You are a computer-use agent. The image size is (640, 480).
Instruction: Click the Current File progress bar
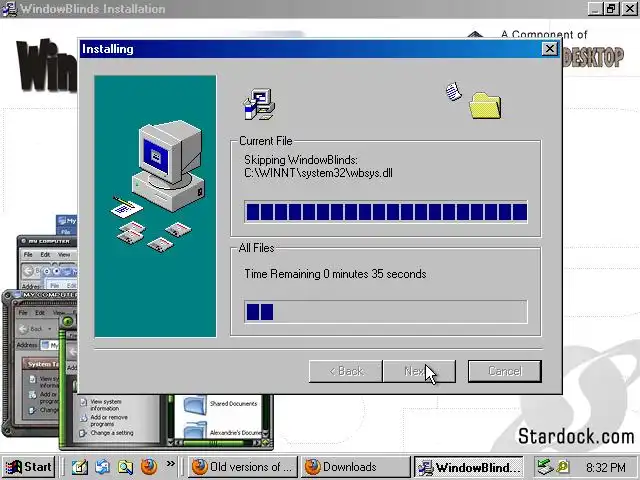click(x=386, y=212)
